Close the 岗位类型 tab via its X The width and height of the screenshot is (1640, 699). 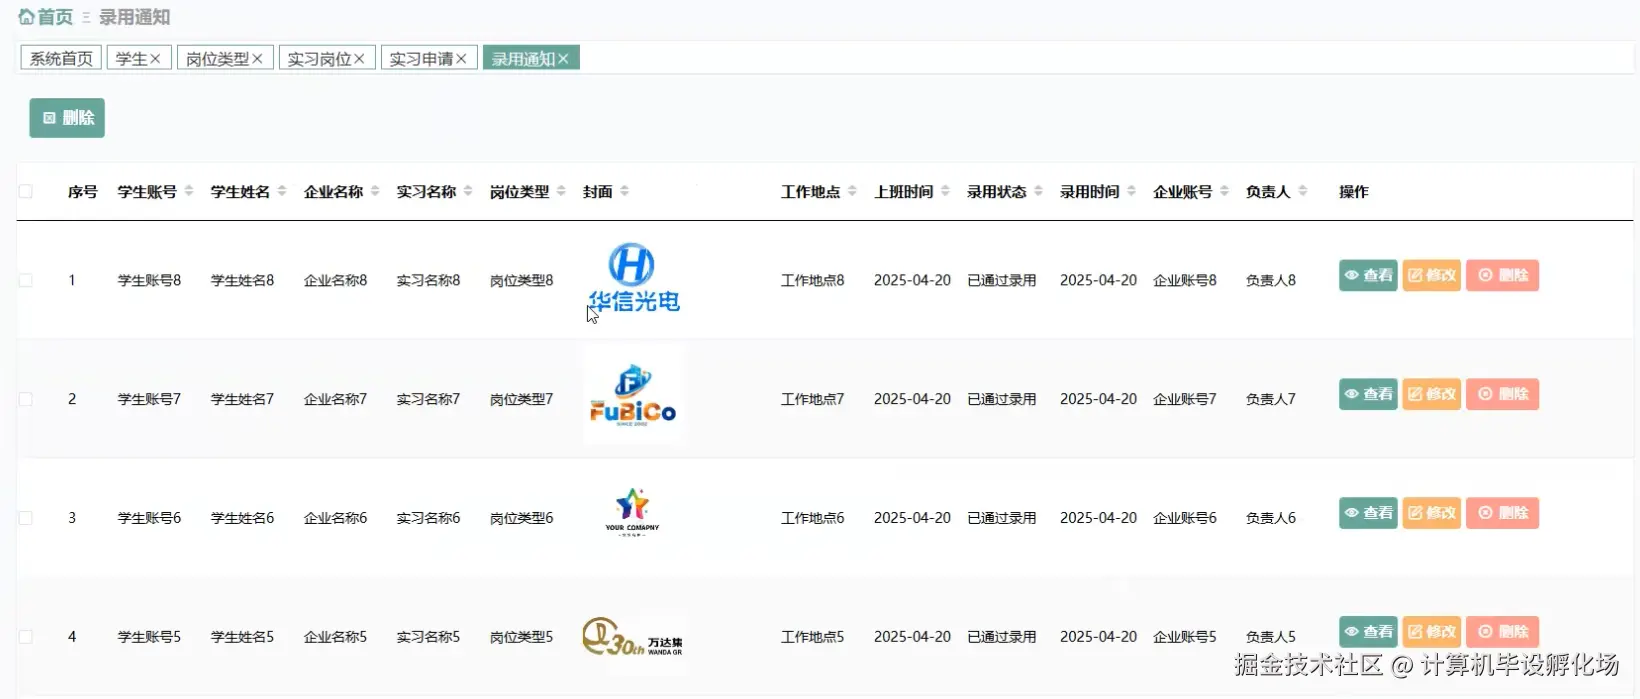[257, 59]
